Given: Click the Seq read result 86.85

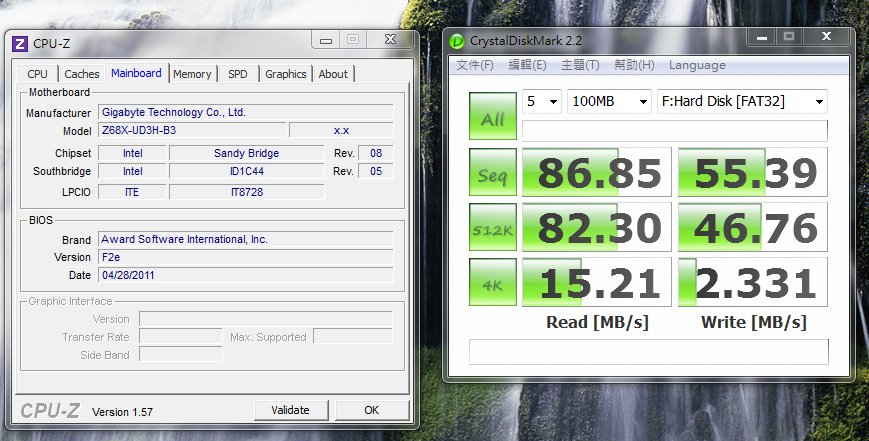Looking at the screenshot, I should [x=597, y=172].
